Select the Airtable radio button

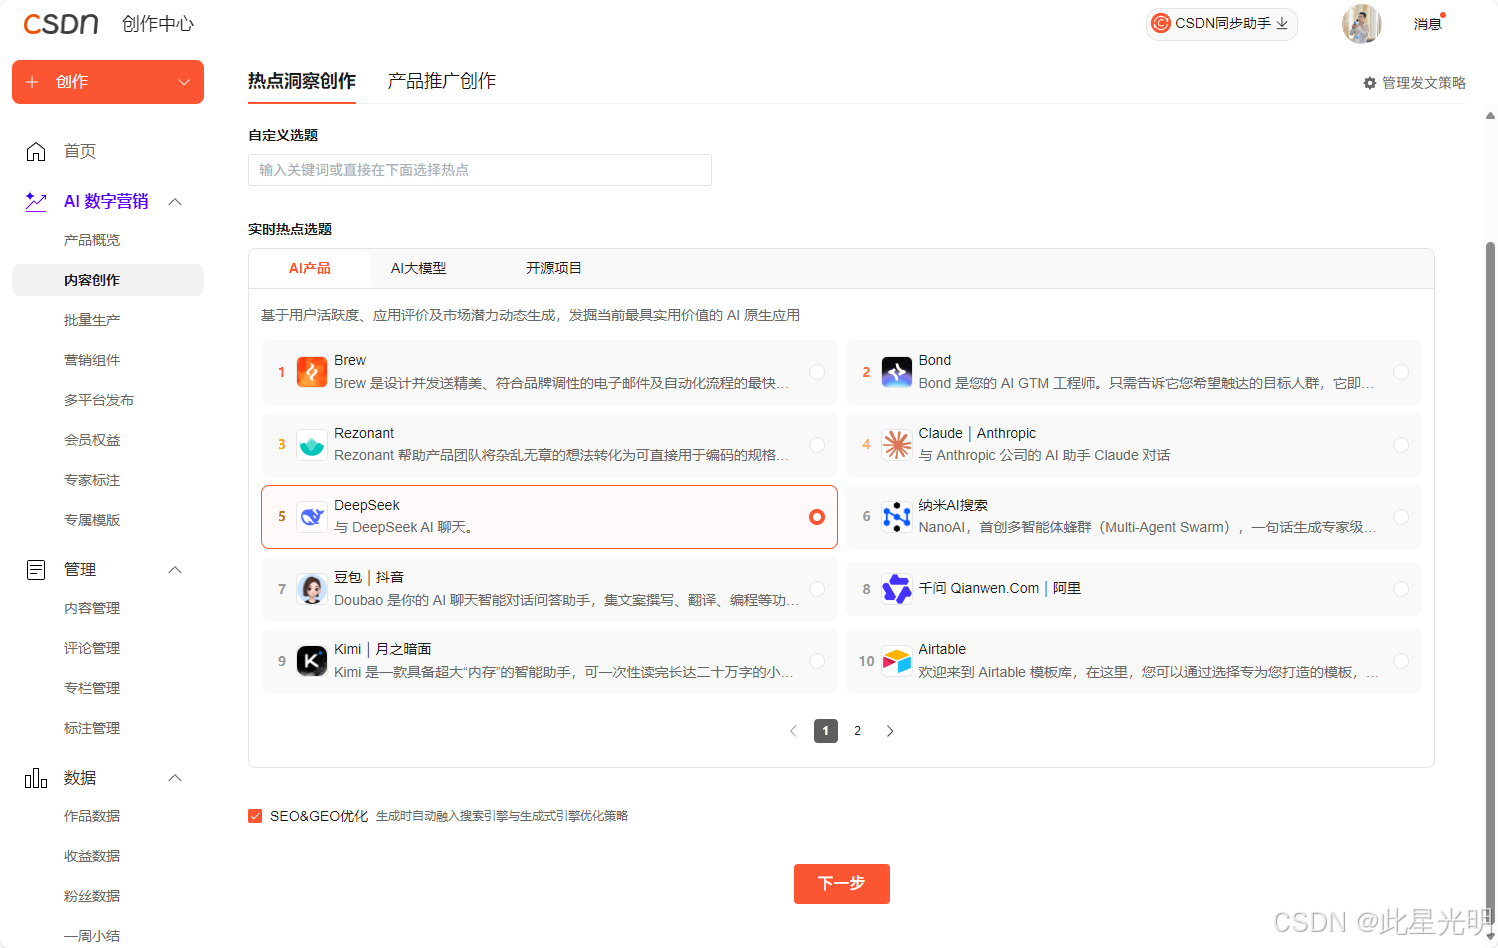(x=1401, y=661)
